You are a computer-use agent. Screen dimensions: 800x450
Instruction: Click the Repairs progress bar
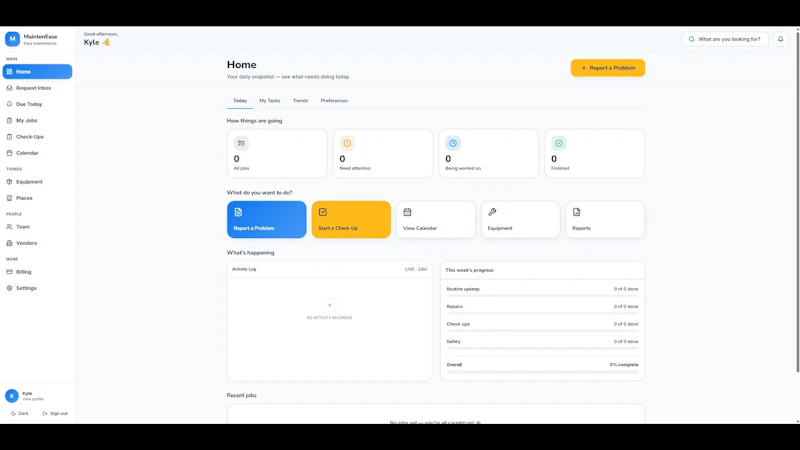click(x=542, y=313)
